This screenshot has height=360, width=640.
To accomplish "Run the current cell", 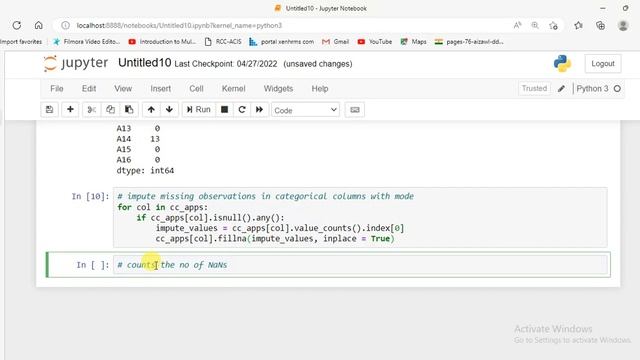I will [x=198, y=109].
